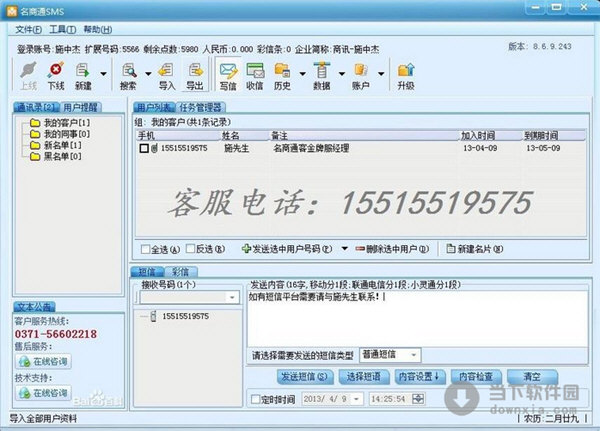Expand the dropdown arrow next to 历史
This screenshot has height=431, width=600.
[302, 73]
